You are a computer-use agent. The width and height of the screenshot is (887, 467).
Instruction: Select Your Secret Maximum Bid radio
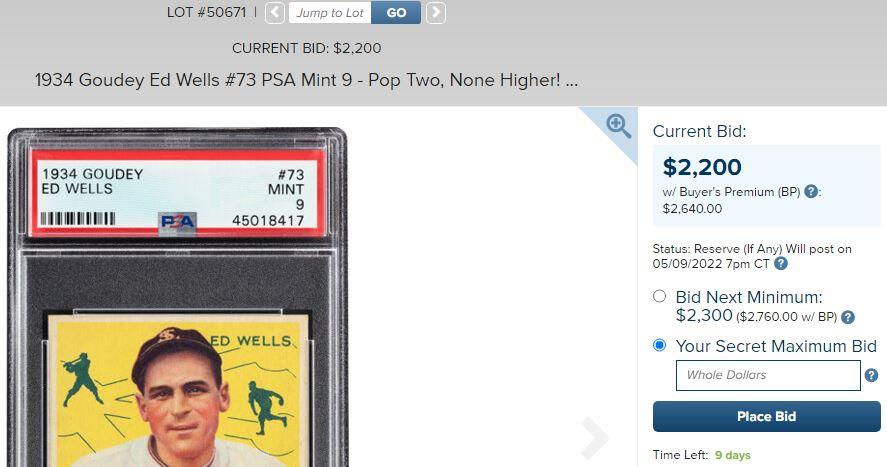(x=659, y=345)
